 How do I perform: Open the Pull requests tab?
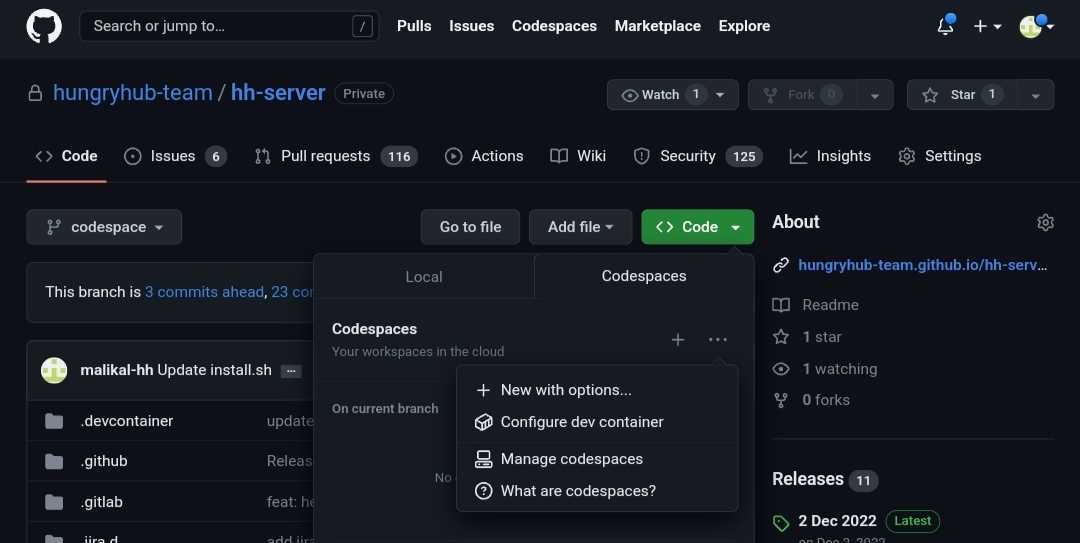click(x=324, y=156)
